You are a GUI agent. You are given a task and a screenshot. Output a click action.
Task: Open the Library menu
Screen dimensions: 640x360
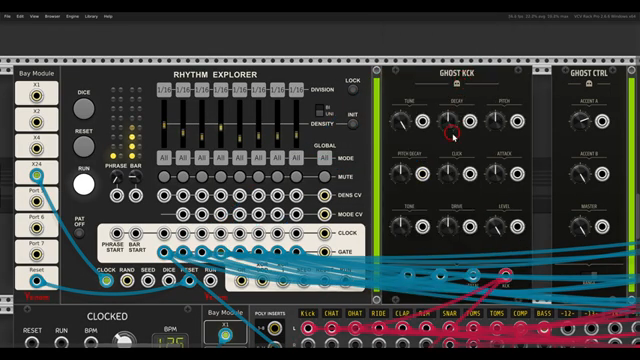(91, 16)
